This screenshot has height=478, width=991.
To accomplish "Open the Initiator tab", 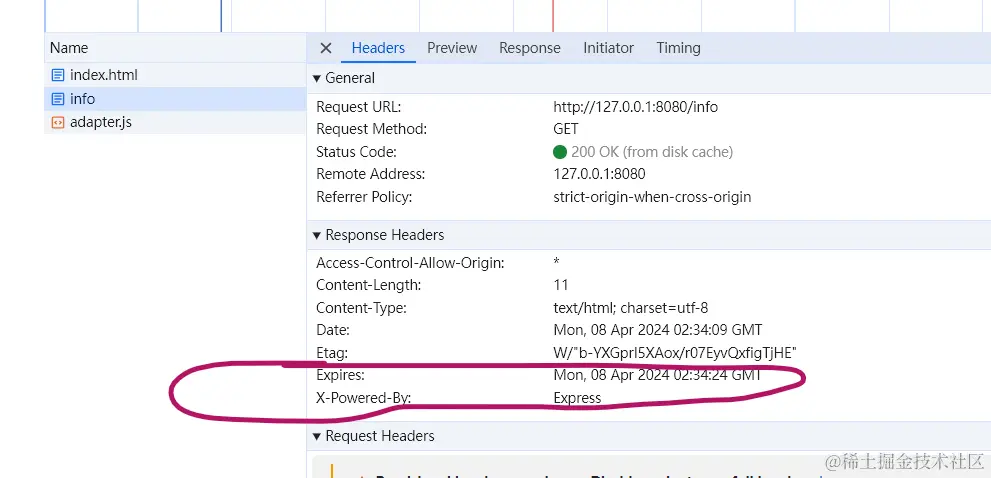I will (608, 48).
